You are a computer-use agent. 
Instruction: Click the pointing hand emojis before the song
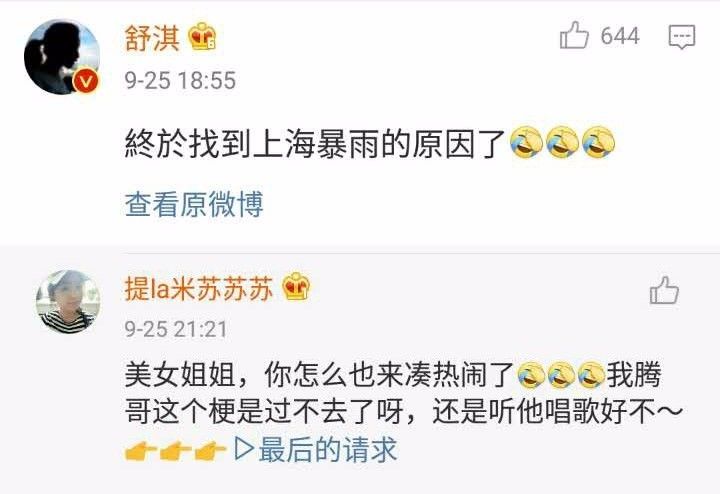point(176,450)
